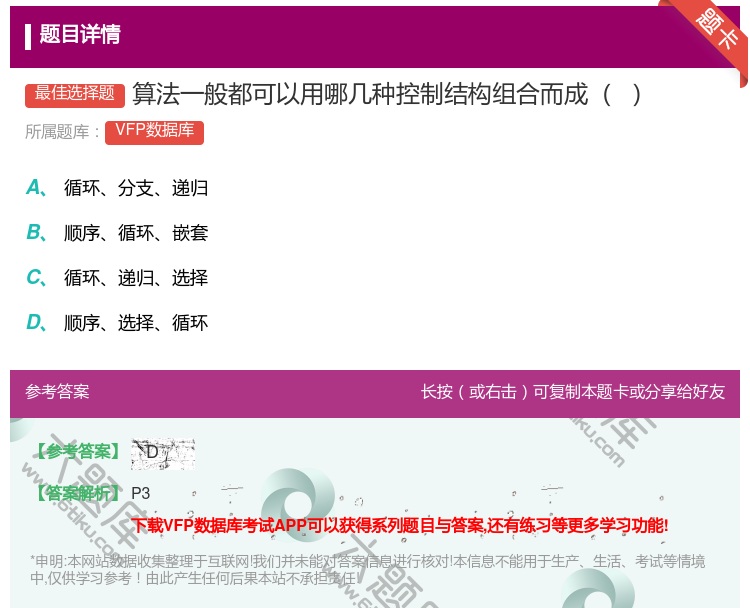Click the 【答案解析】 label
This screenshot has width=750, height=608.
[x=78, y=493]
